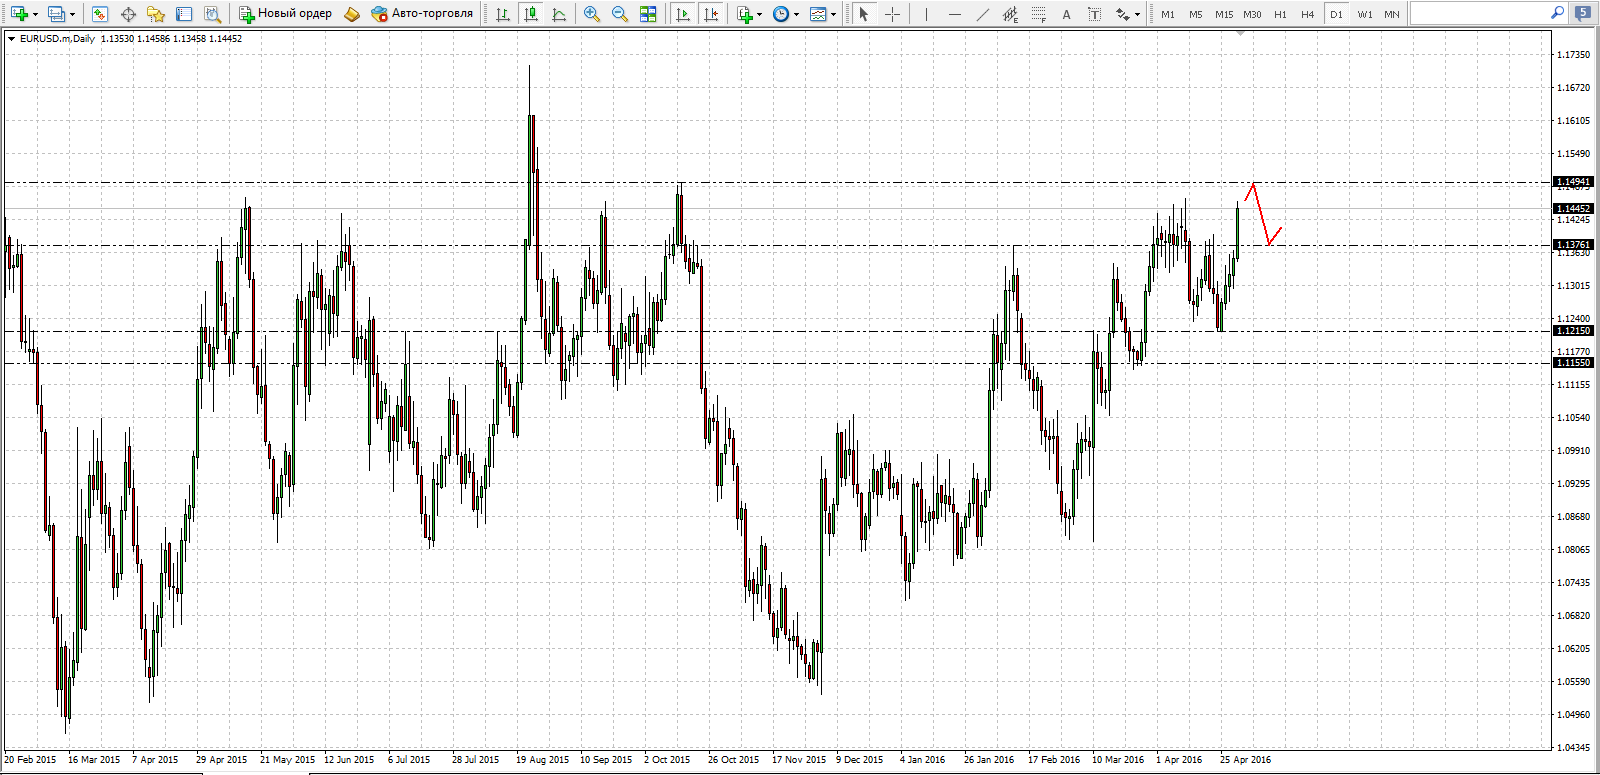Select the D1 daily timeframe
The width and height of the screenshot is (1600, 775).
1336,14
